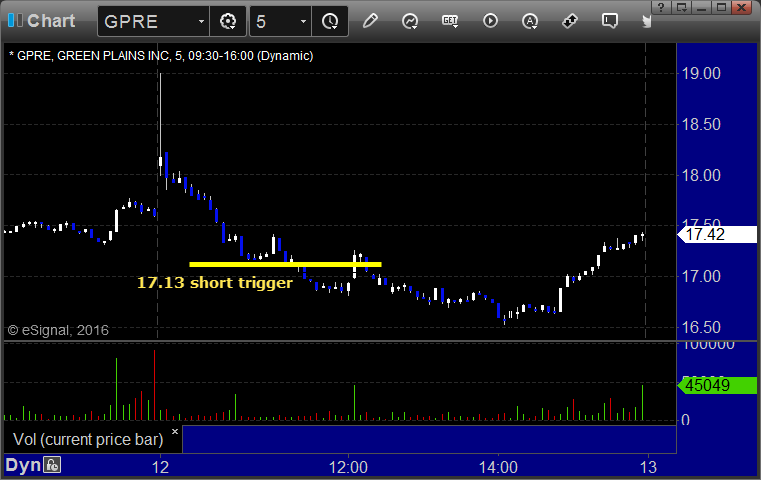The width and height of the screenshot is (761, 480).
Task: Click the help question mark button
Action: 661,7
